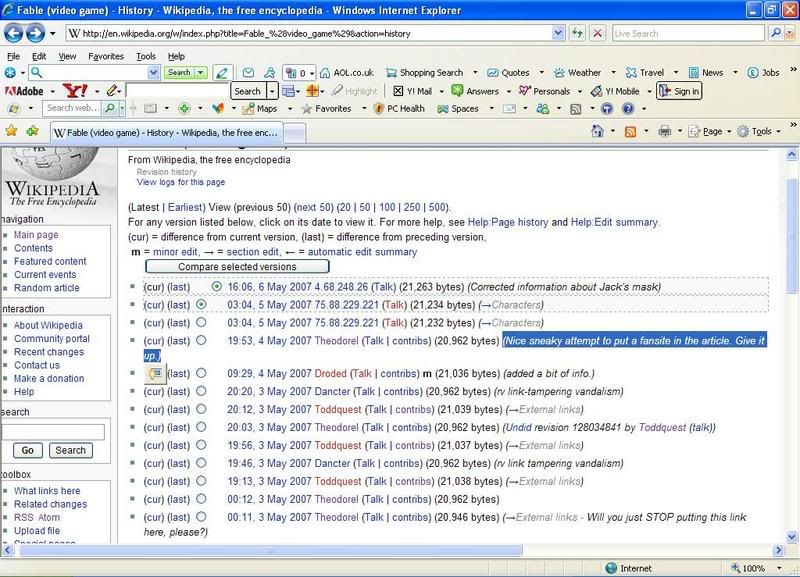Screen dimensions: 800x577
Task: Select radio for 19:53, 4 May 2007 Theodorel revision
Action: [202, 340]
